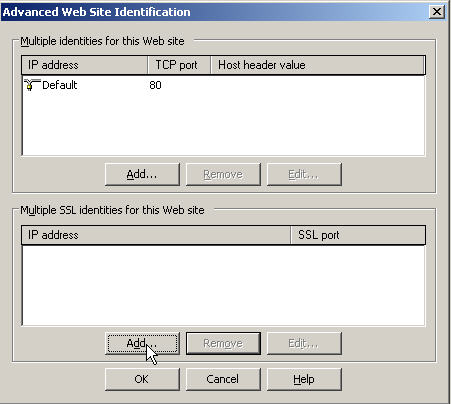Viewport: 451px width, 404px height.
Task: Close the Advanced Web Site Identification dialog
Action: [x=437, y=12]
